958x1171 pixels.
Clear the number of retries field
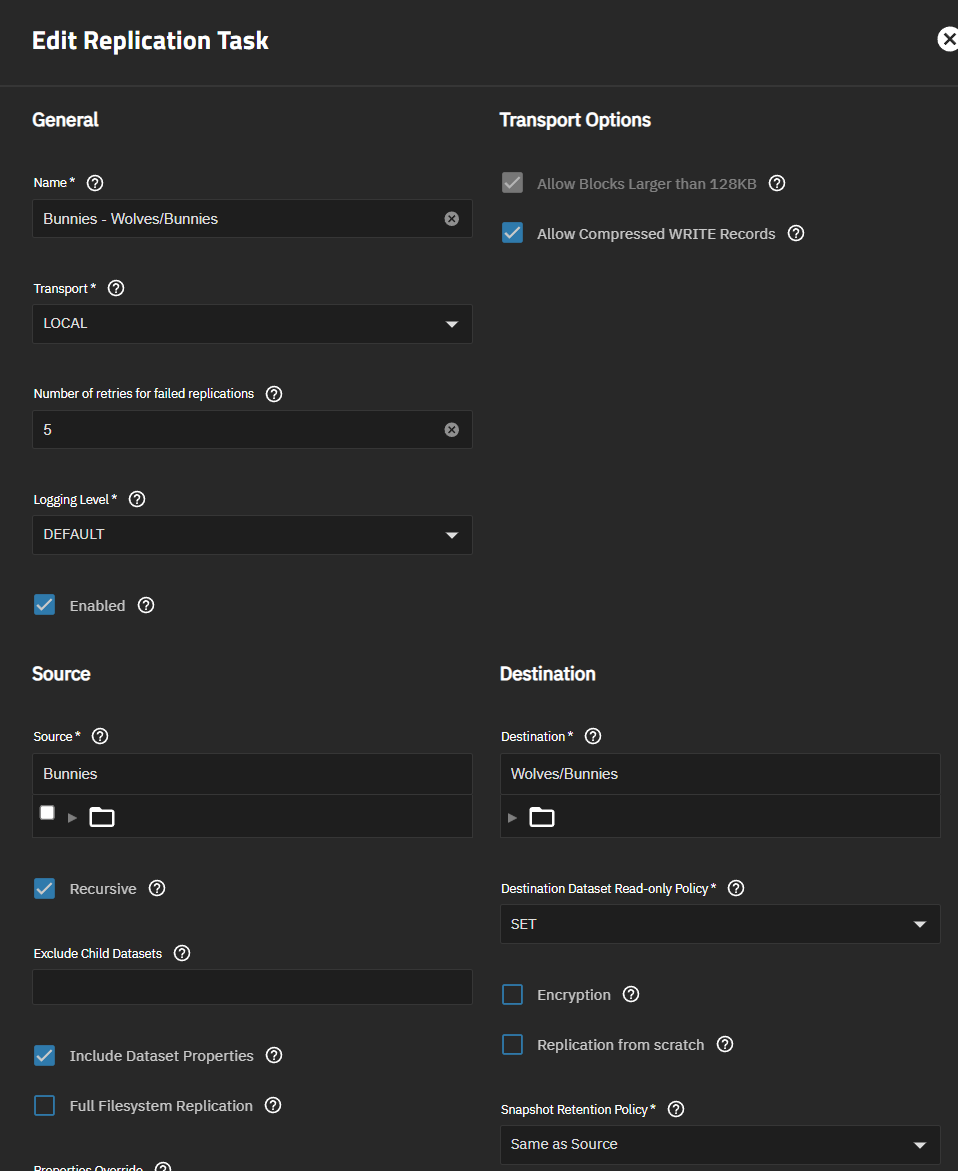pos(452,429)
